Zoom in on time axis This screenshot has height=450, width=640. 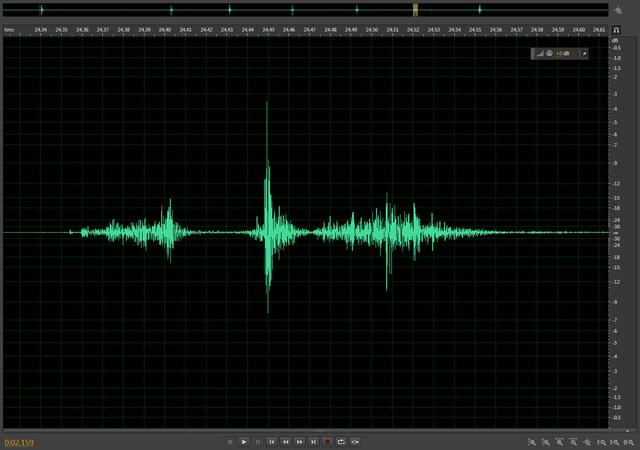tap(560, 442)
